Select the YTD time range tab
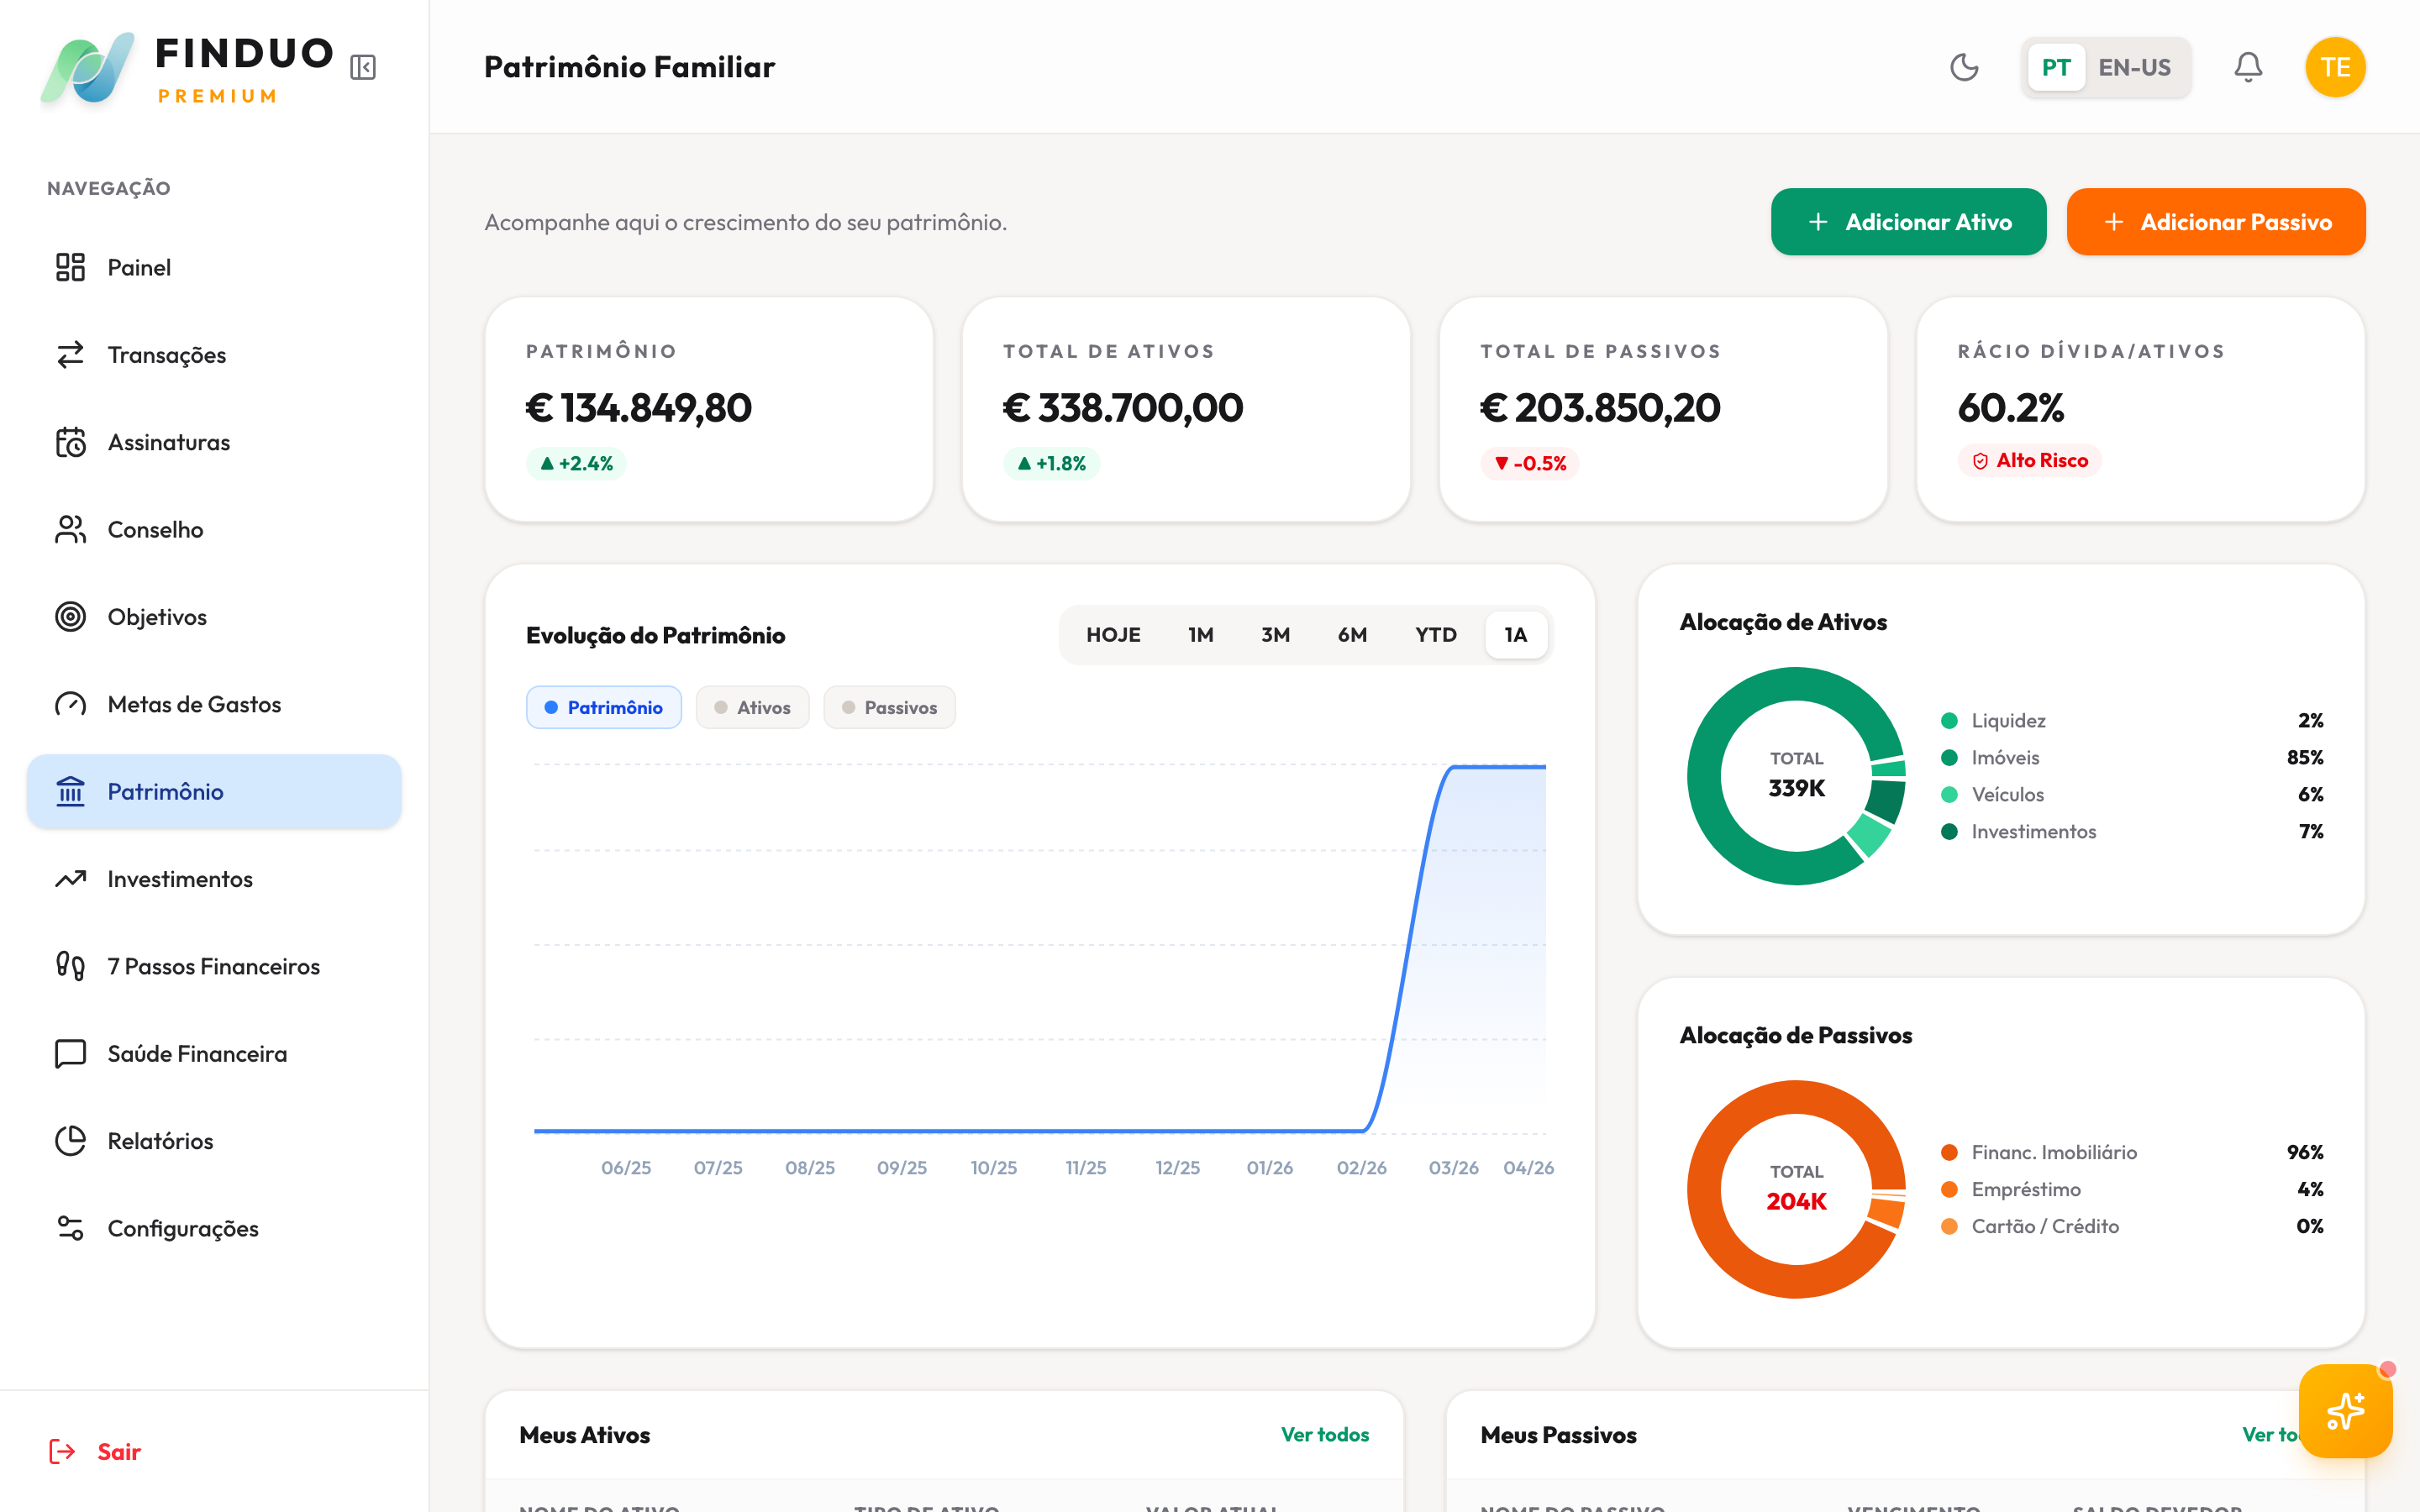The image size is (2420, 1512). coord(1435,635)
